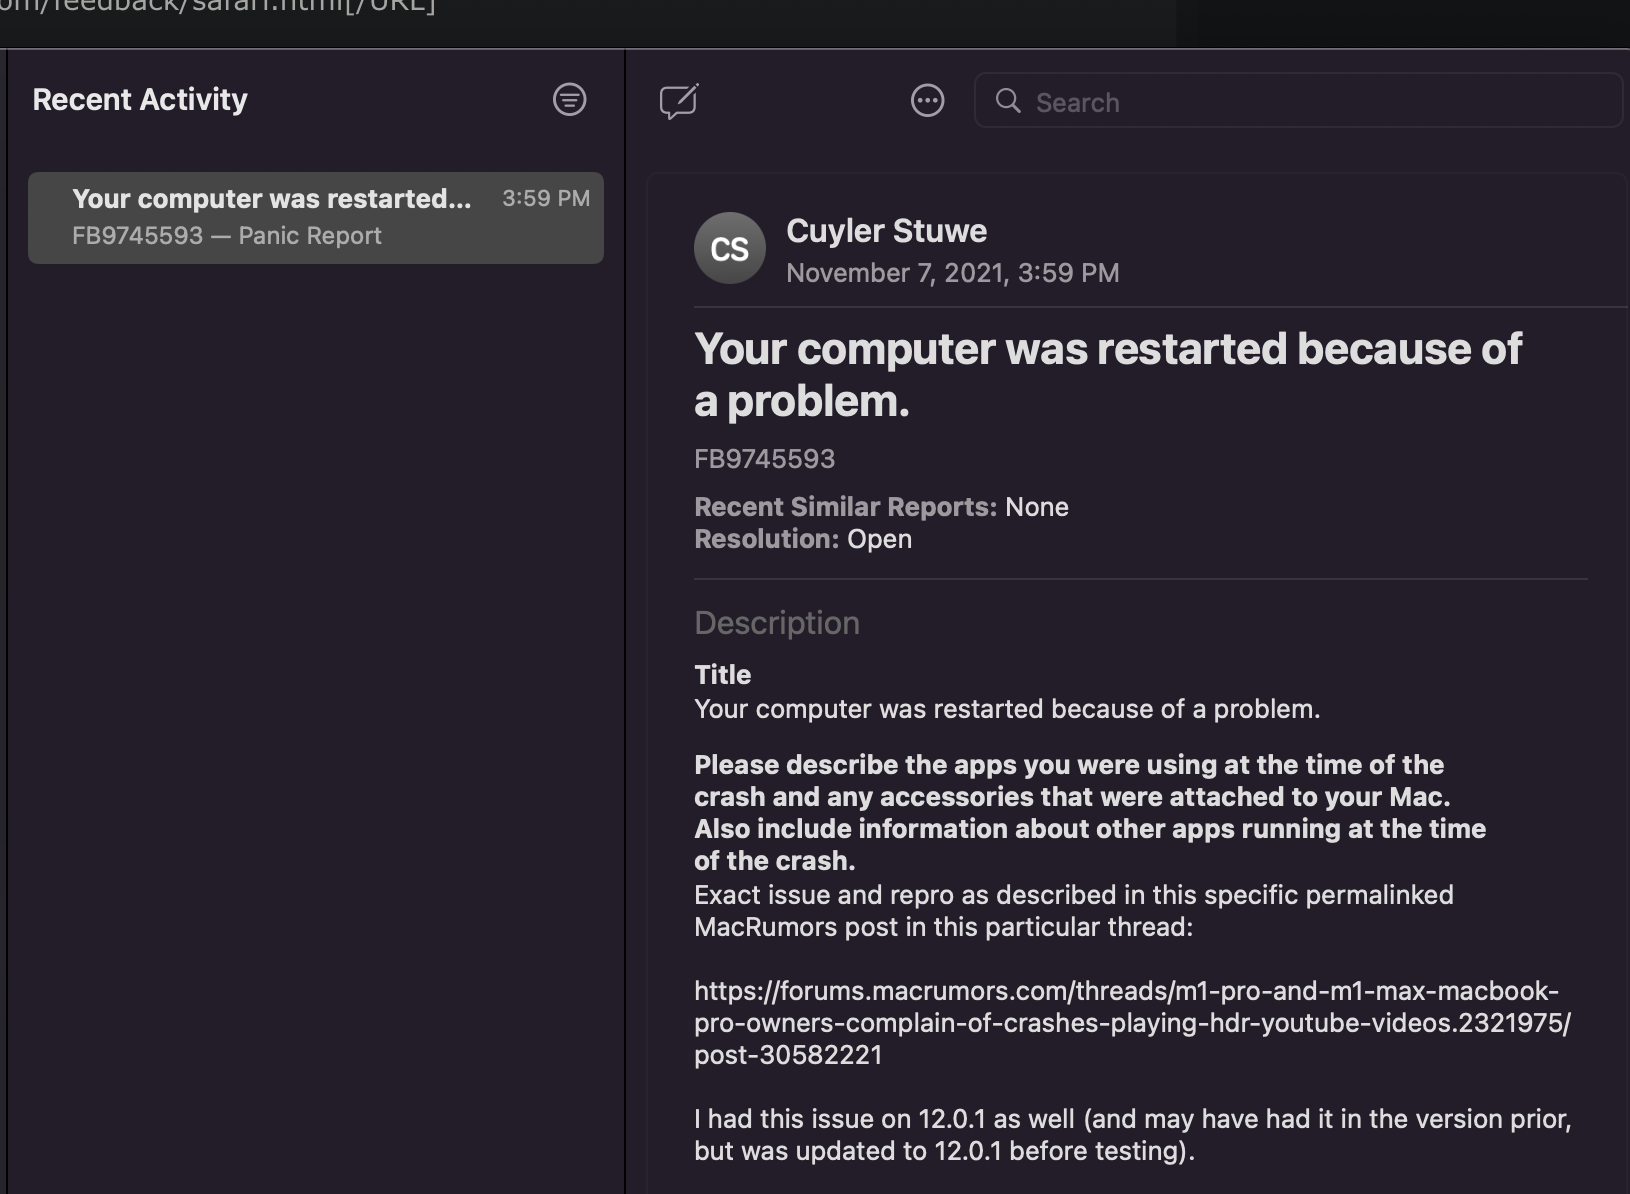This screenshot has width=1630, height=1194.
Task: Open the Recent Activity filter icon
Action: point(569,99)
